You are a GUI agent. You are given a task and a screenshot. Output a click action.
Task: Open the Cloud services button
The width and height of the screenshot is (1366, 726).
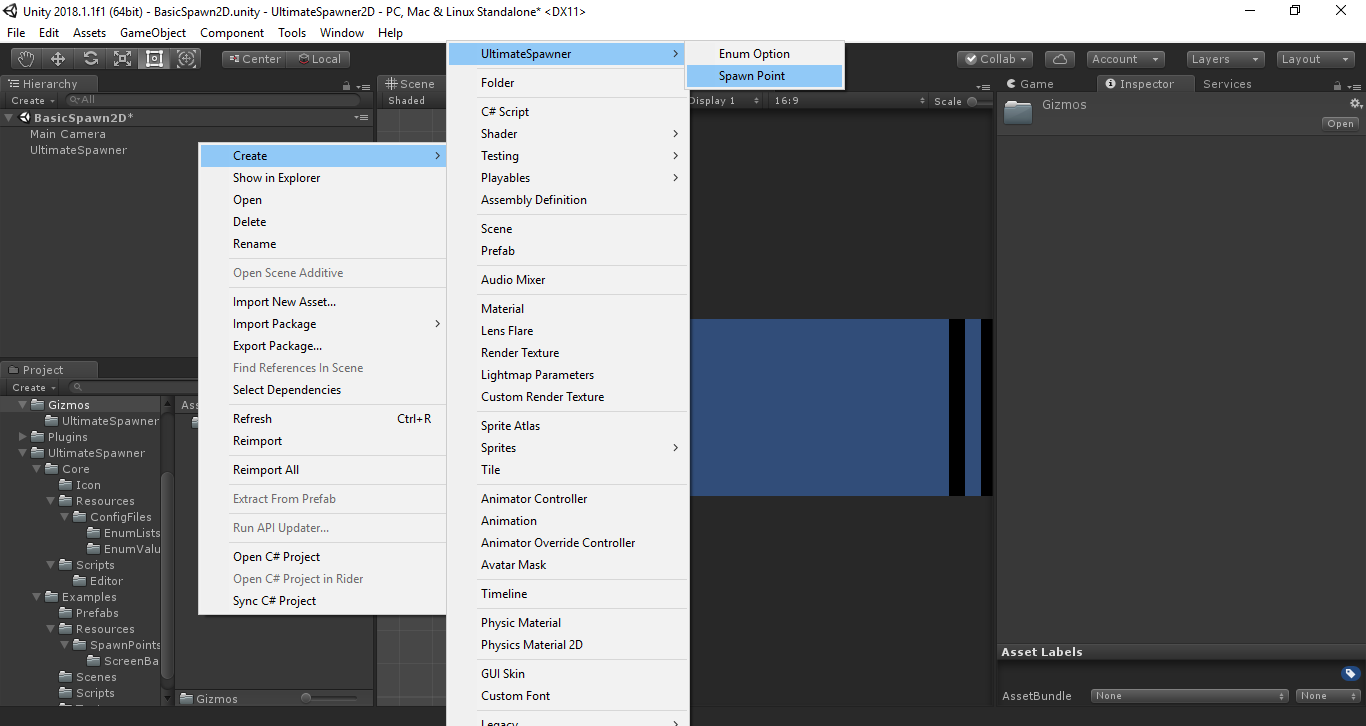(x=1061, y=59)
